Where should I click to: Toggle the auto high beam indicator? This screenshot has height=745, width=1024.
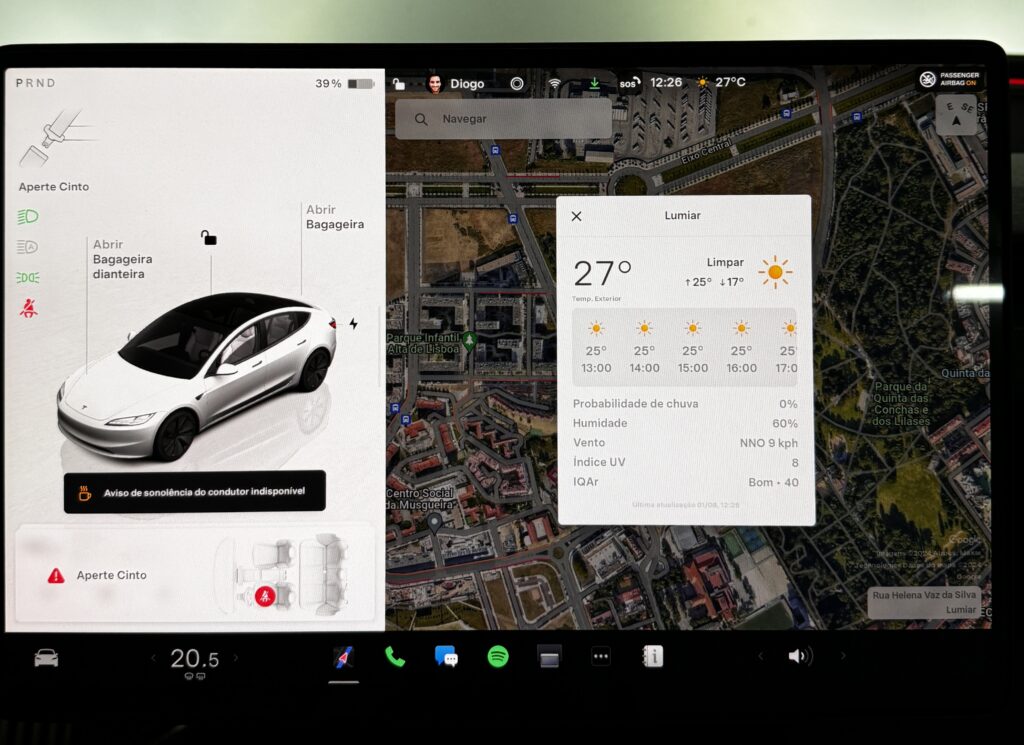[x=28, y=247]
